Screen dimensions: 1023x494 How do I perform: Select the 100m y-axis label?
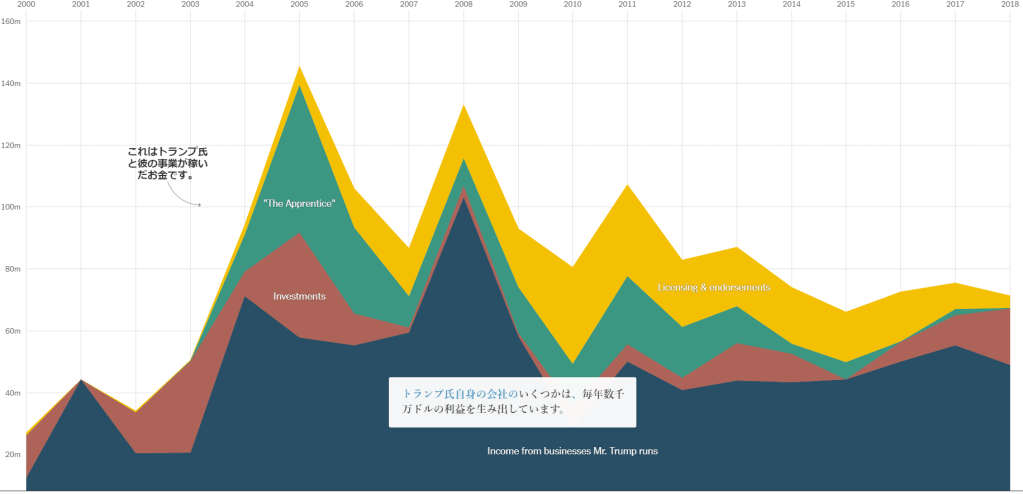(11, 207)
